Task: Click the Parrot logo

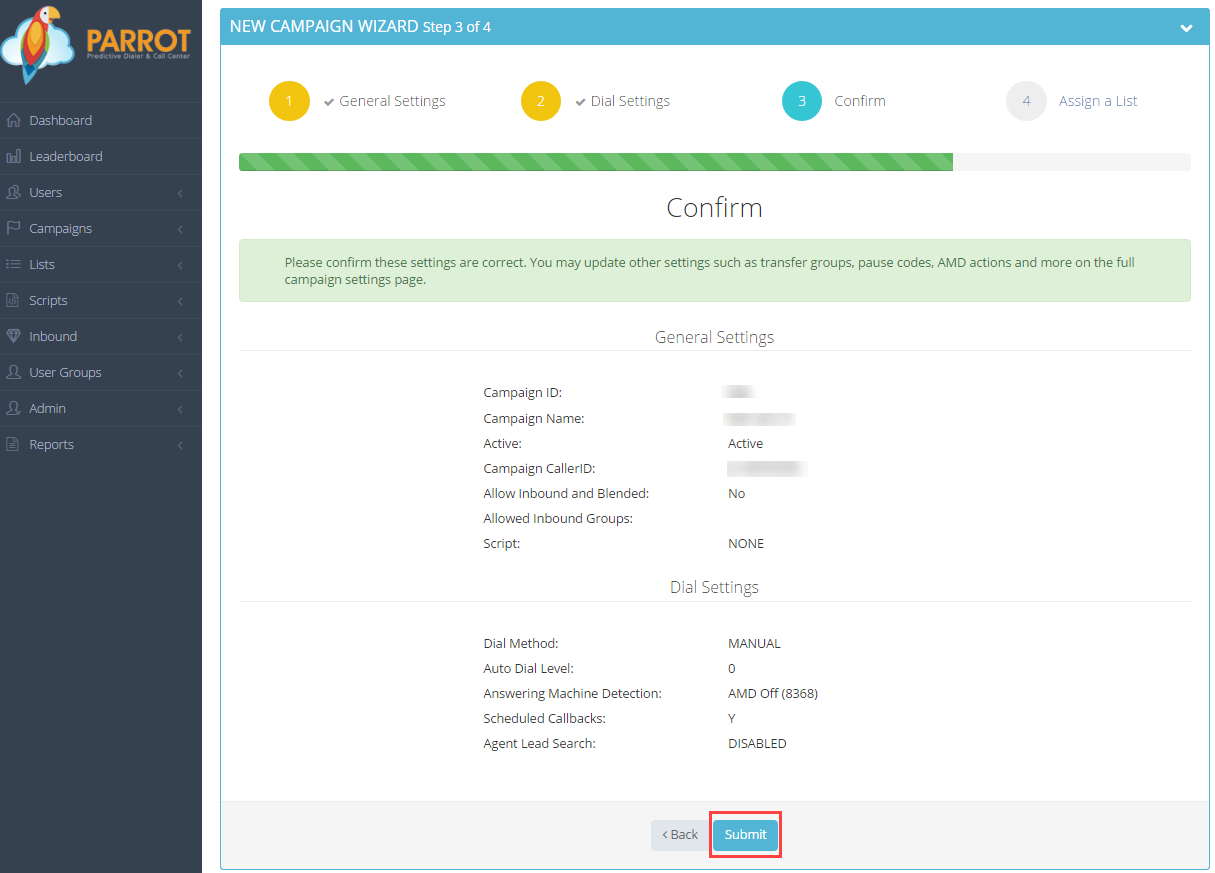Action: pyautogui.click(x=97, y=45)
